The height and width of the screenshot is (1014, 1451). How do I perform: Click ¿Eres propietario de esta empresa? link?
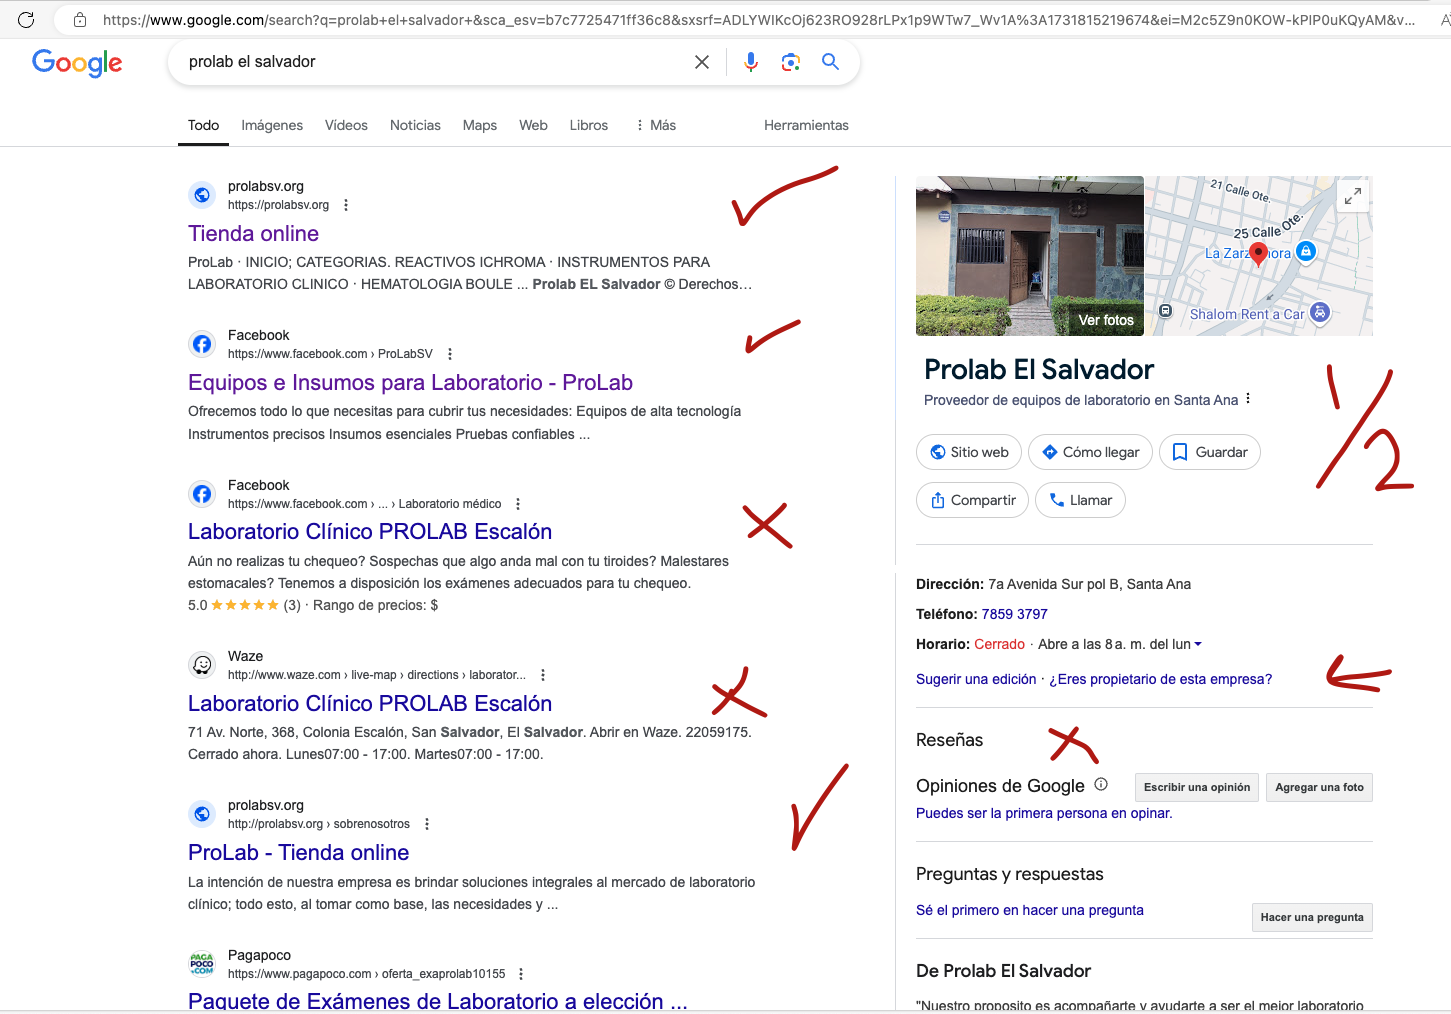tap(1160, 679)
